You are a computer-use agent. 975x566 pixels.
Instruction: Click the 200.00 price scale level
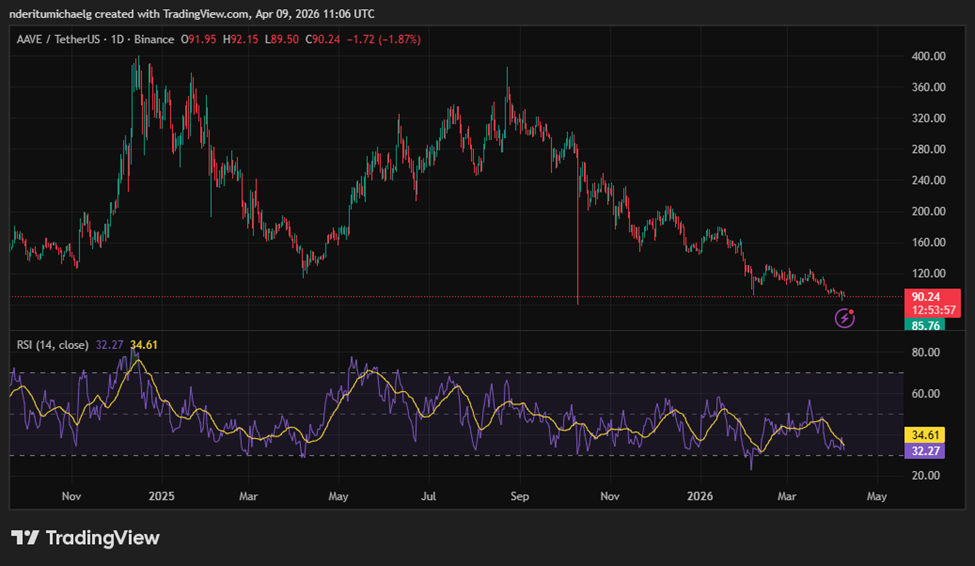(928, 212)
